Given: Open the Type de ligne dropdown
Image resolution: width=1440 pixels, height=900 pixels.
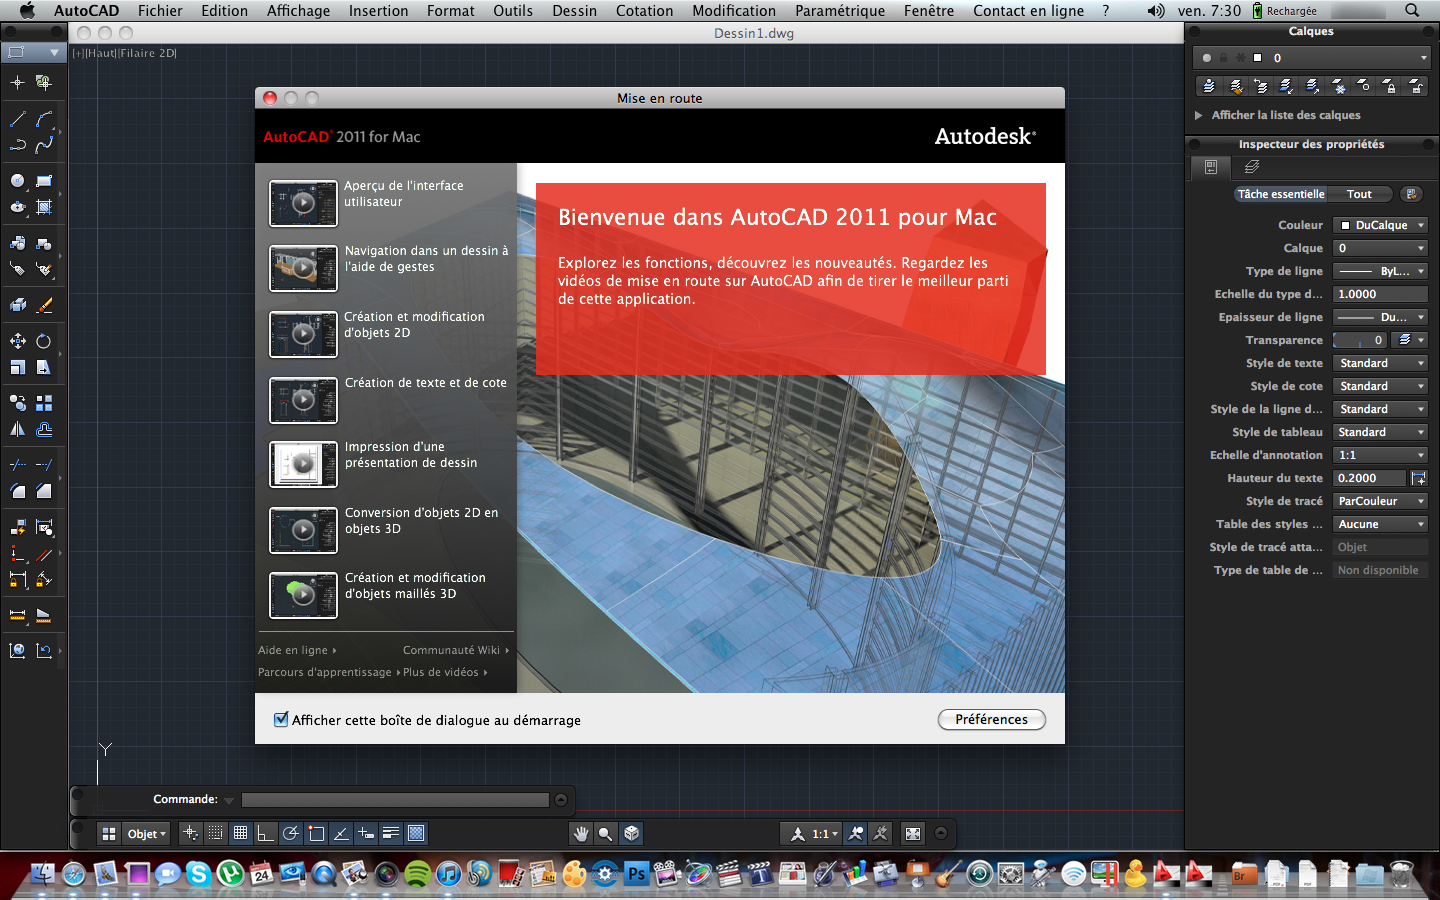Looking at the screenshot, I should [1380, 271].
